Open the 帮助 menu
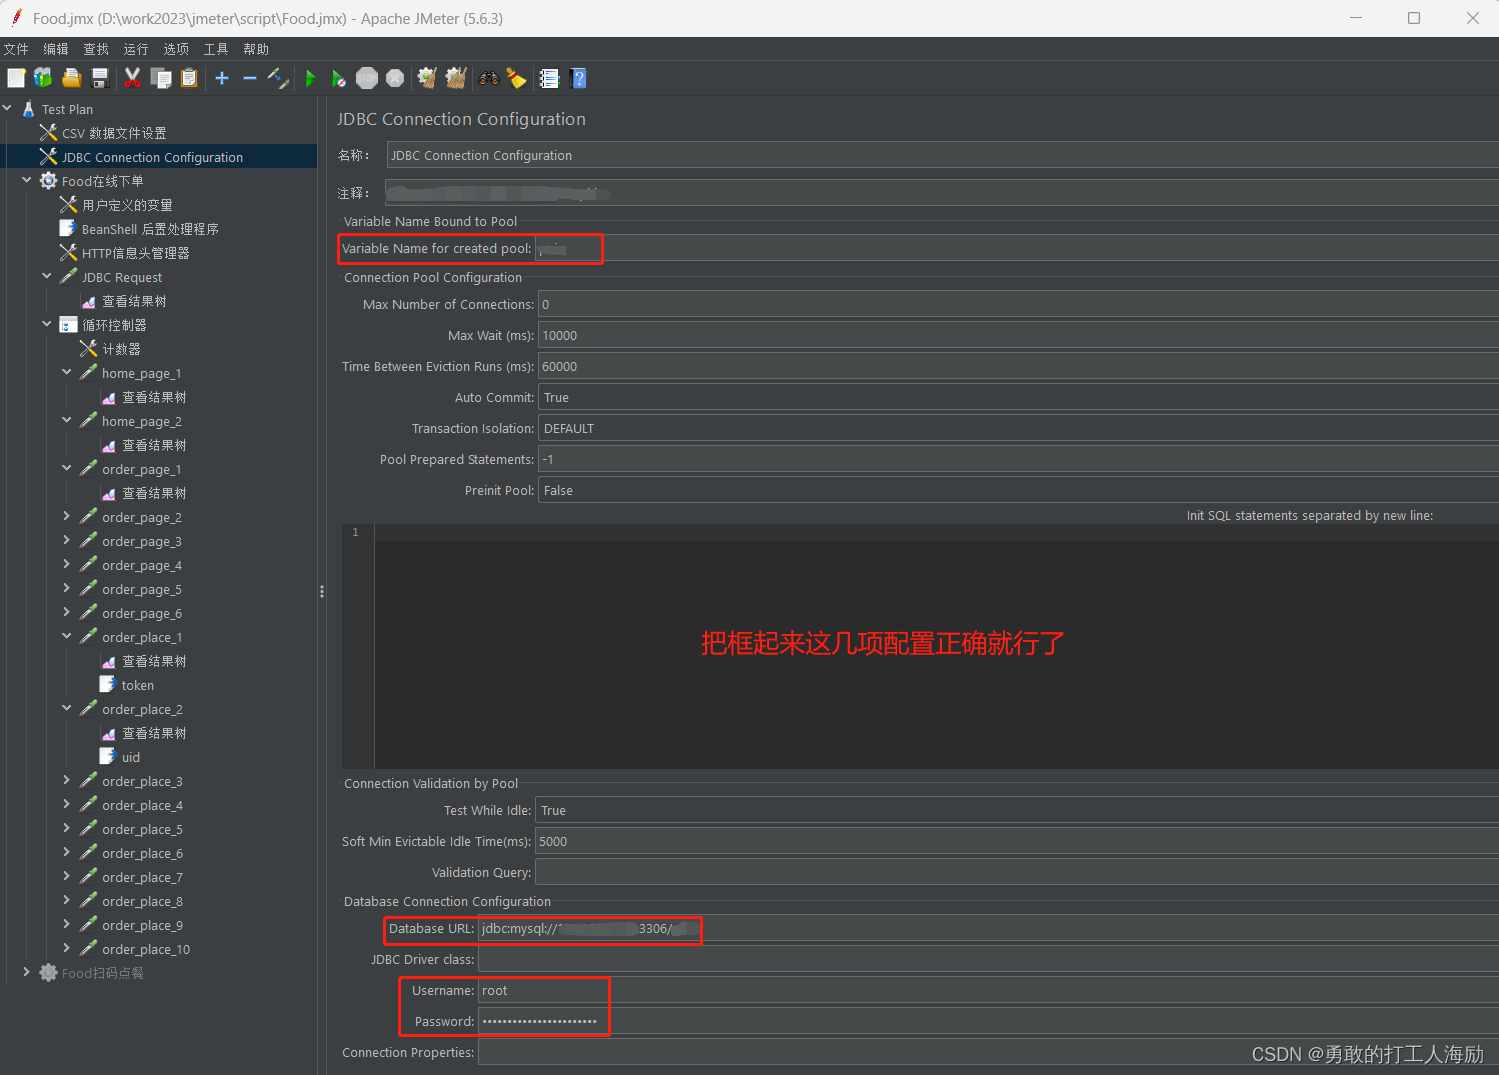 click(x=256, y=49)
